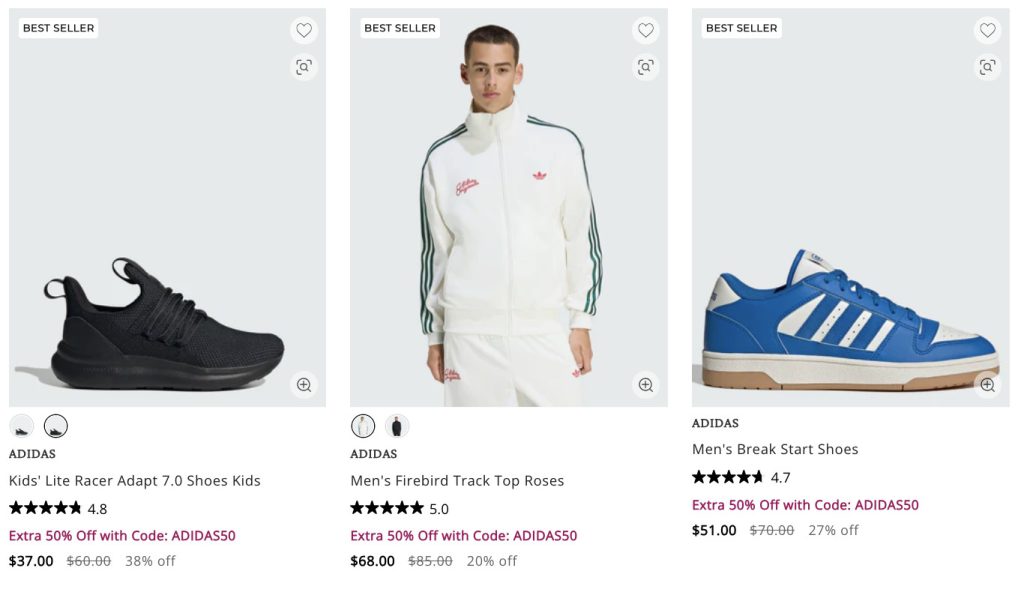Image resolution: width=1024 pixels, height=592 pixels.
Task: Favorite the Kids' Lite Racer shoes with heart icon
Action: point(304,30)
